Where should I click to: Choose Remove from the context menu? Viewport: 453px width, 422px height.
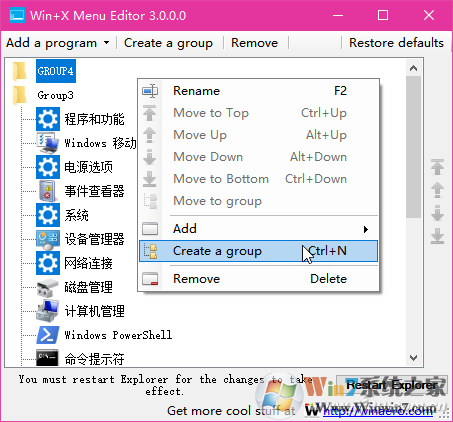click(259, 279)
